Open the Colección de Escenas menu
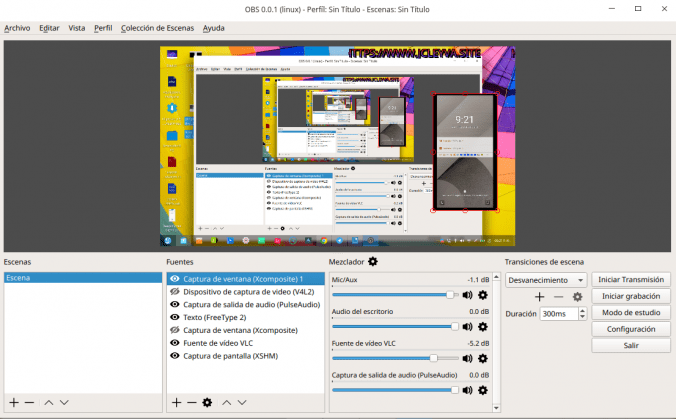 (x=156, y=28)
